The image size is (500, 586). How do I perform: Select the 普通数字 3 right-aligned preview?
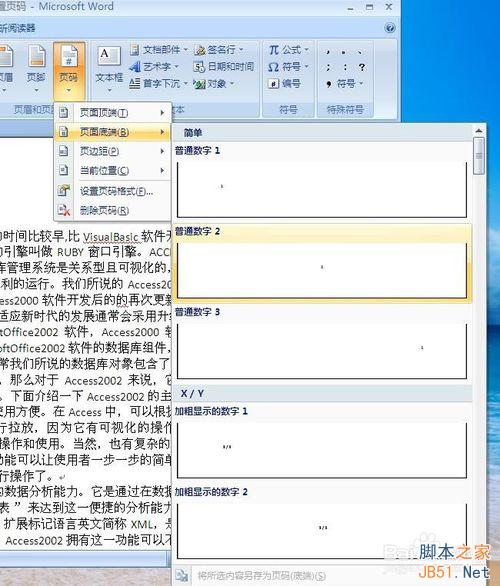322,351
